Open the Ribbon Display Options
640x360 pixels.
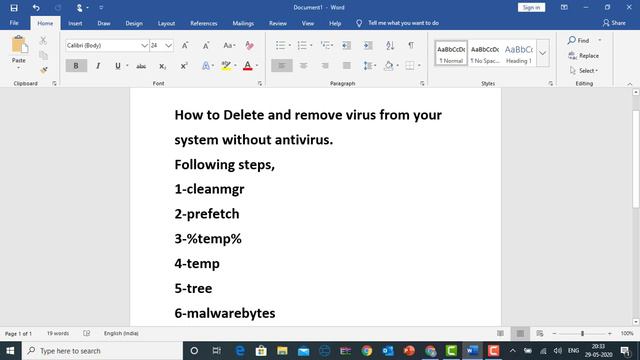pos(564,7)
